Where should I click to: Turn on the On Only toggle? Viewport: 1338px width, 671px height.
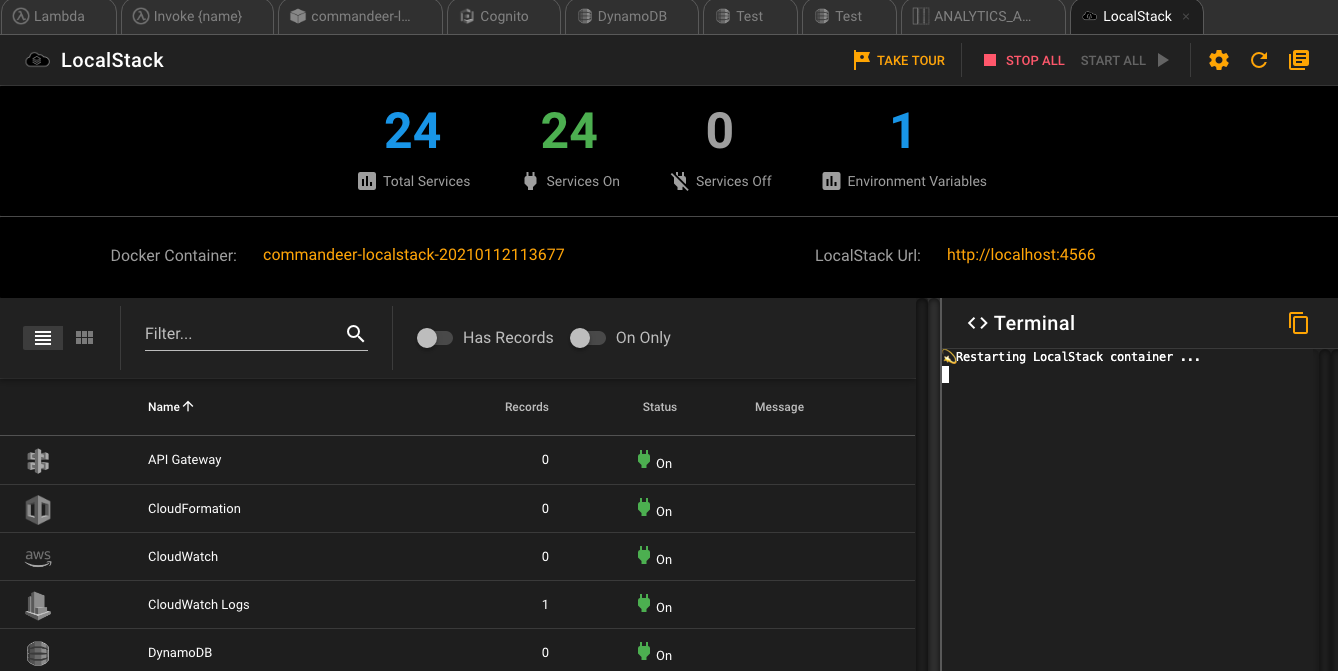588,338
